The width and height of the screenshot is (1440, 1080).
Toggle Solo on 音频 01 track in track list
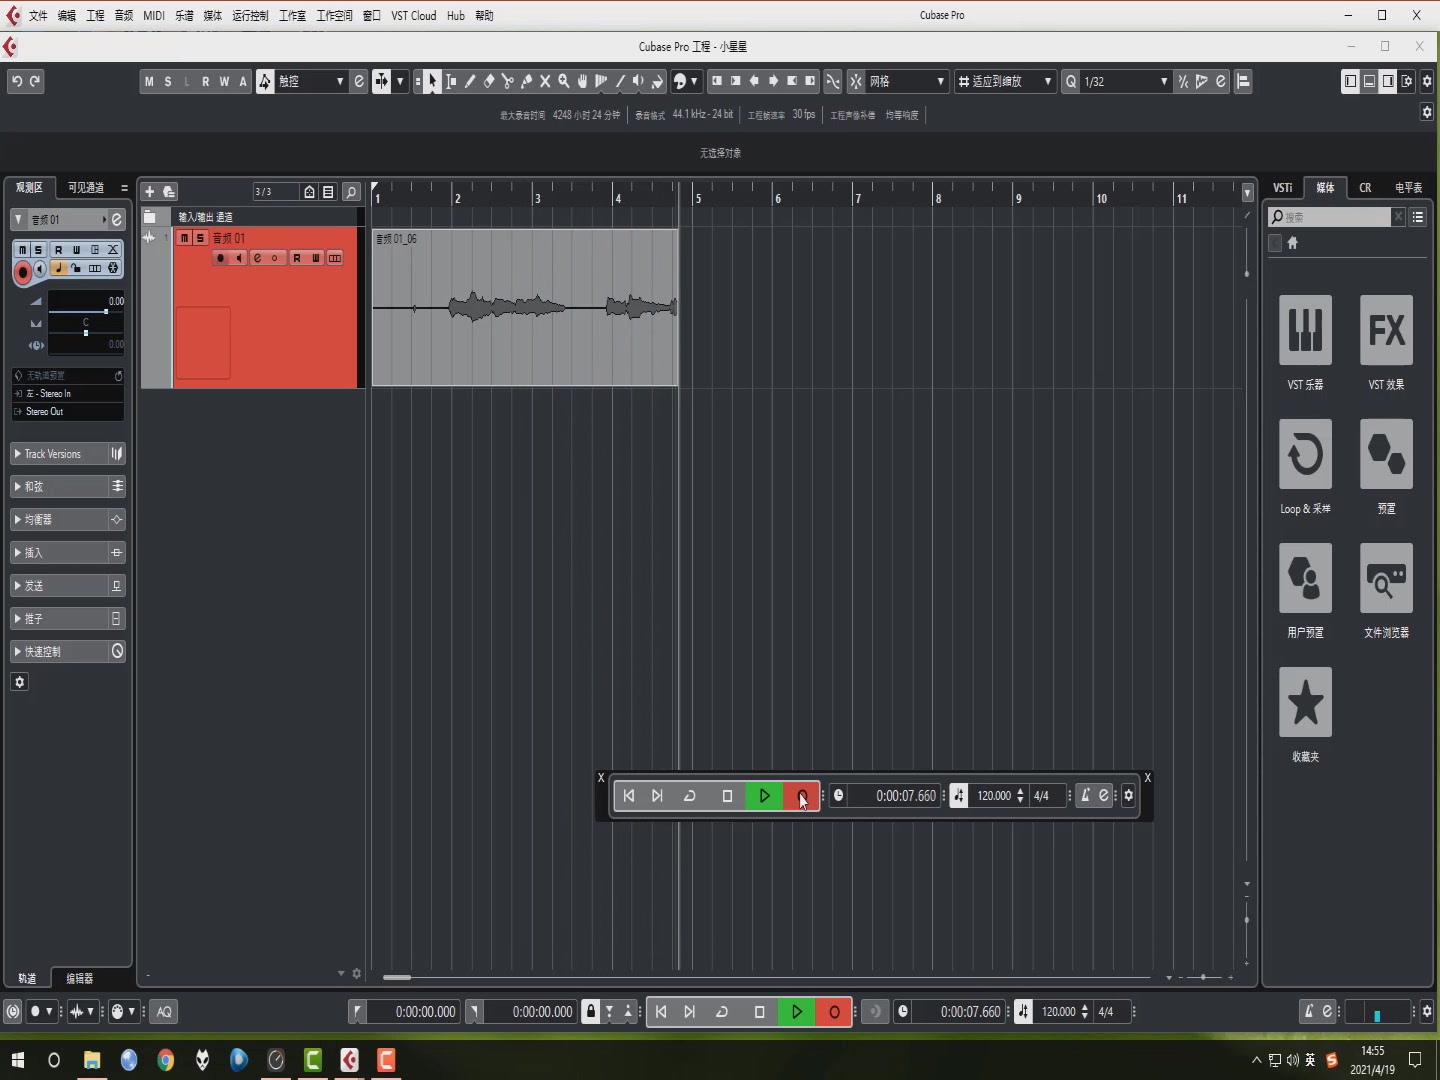coord(200,238)
